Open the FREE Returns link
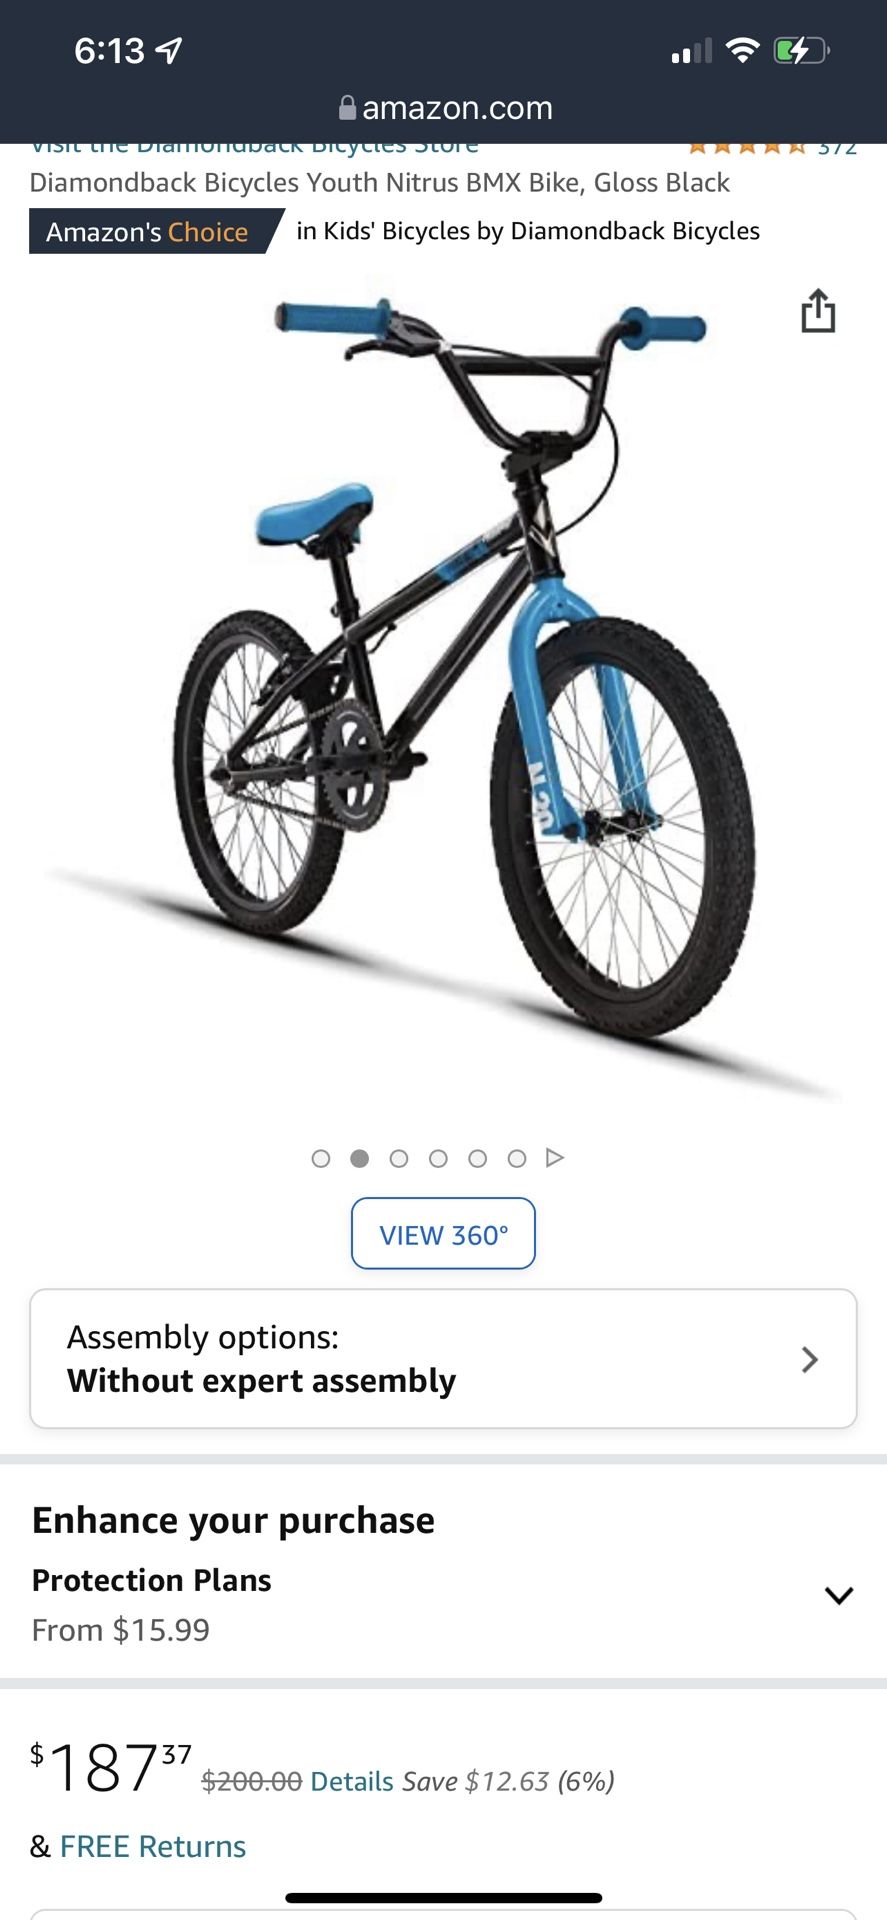This screenshot has height=1920, width=887. [153, 1846]
